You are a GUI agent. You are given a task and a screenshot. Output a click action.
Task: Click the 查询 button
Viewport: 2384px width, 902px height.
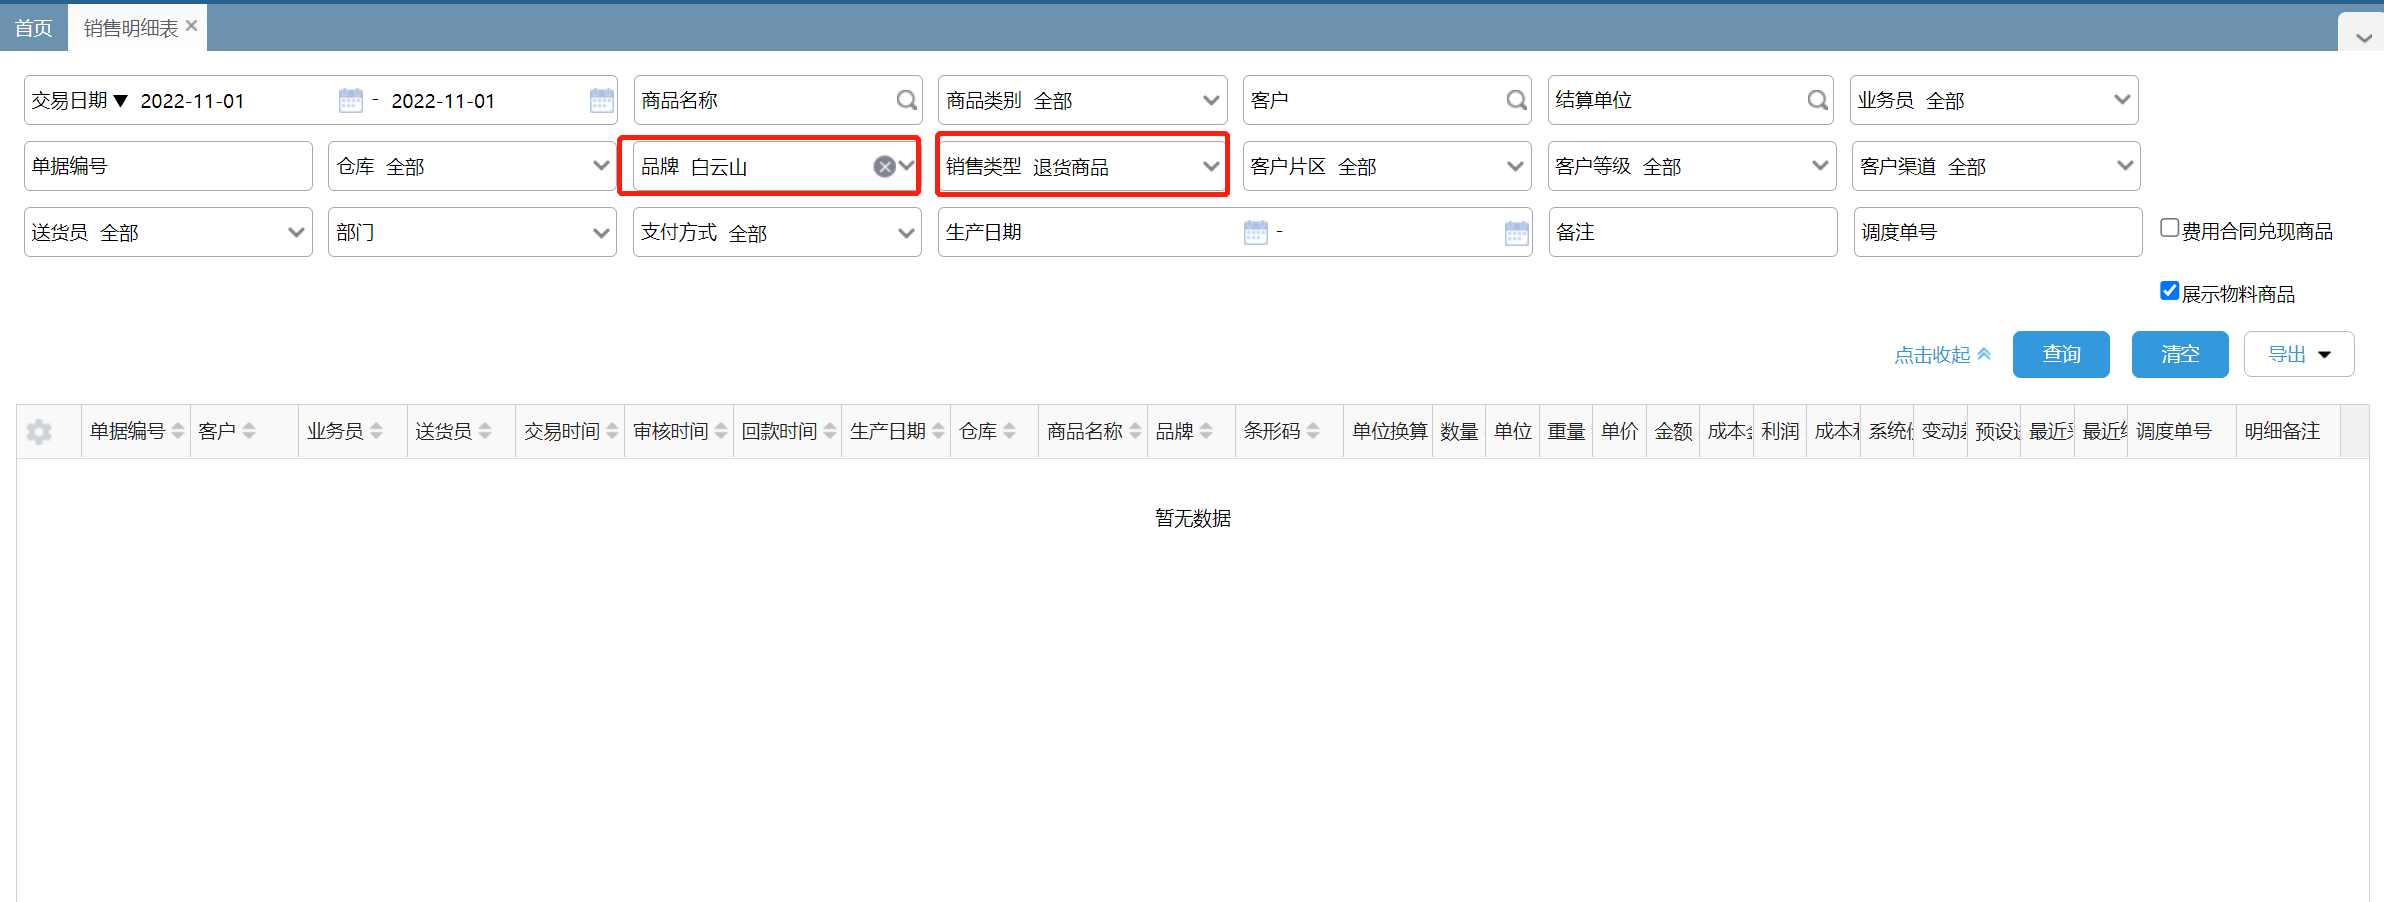click(2060, 354)
